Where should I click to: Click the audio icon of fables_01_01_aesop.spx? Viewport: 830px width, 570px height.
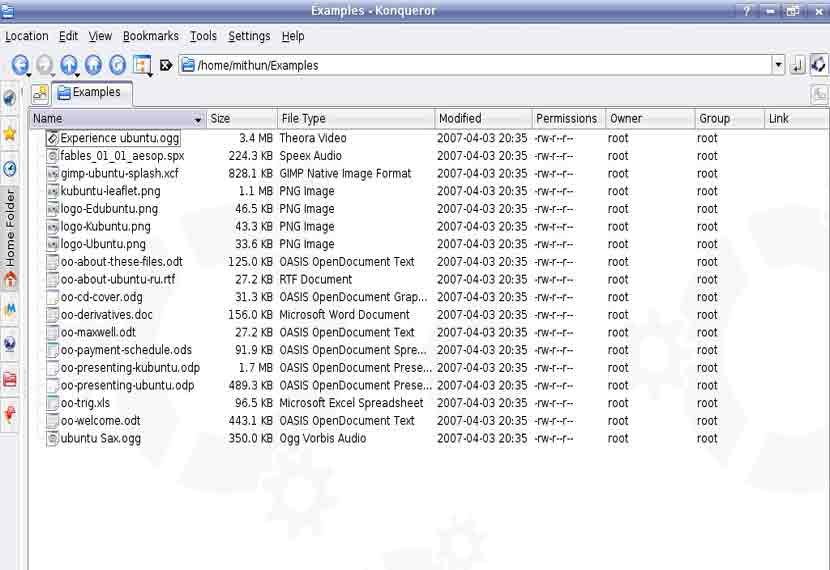click(52, 156)
